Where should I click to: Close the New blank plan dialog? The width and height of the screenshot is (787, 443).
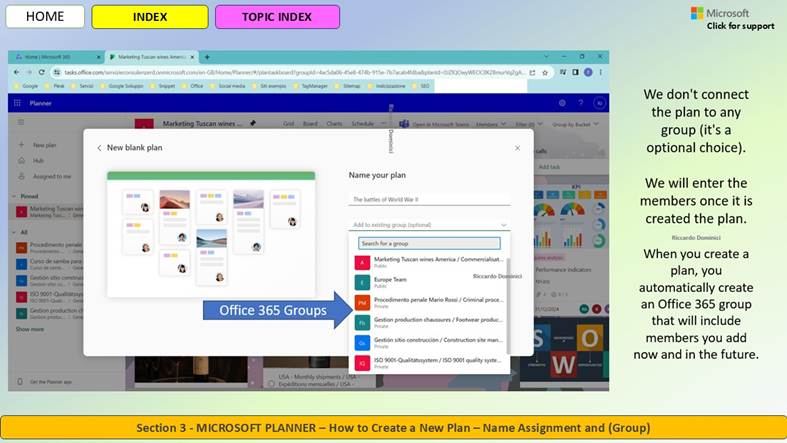tap(517, 148)
